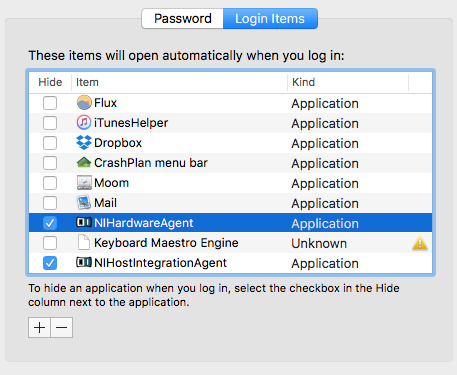Tick Hide checkbox for CrashPlan menu bar
The image size is (457, 375).
[50, 163]
